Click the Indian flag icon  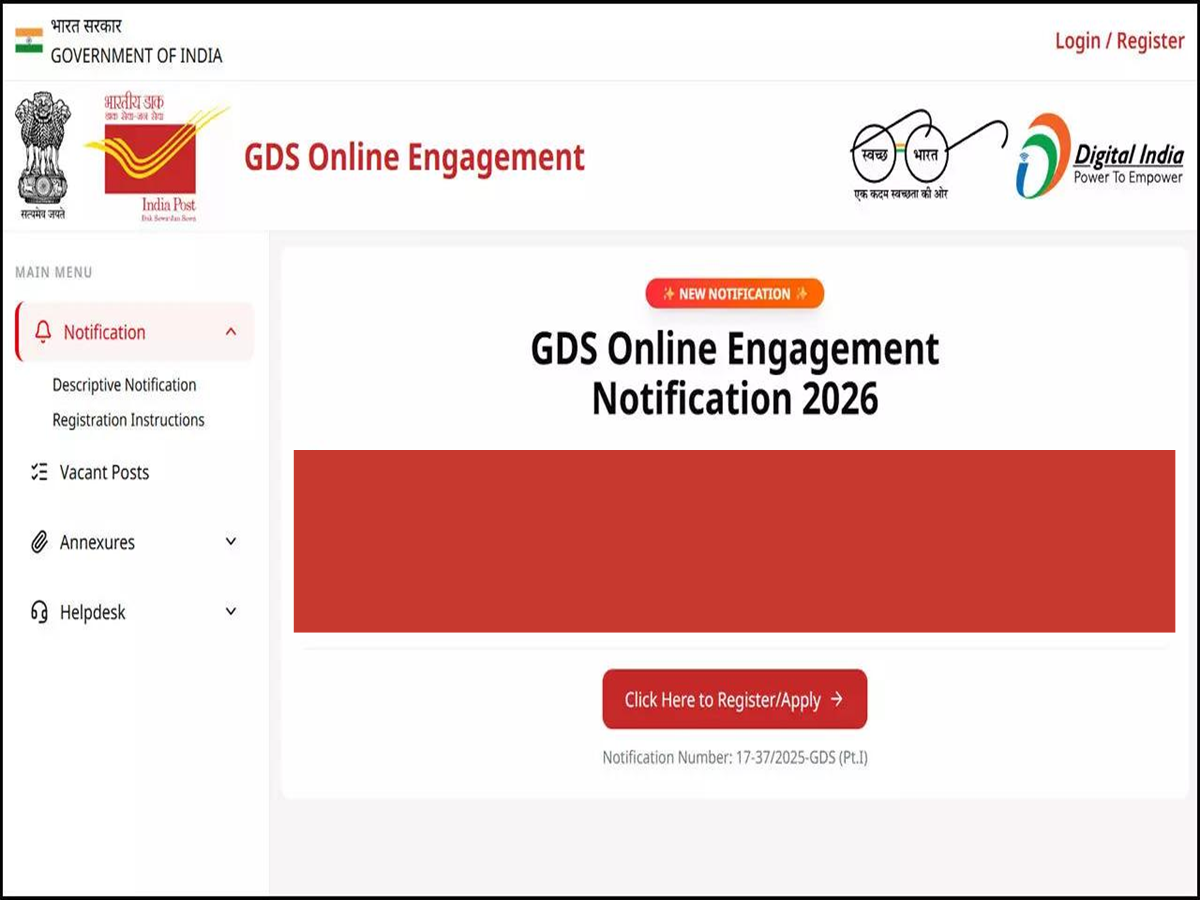pos(29,41)
